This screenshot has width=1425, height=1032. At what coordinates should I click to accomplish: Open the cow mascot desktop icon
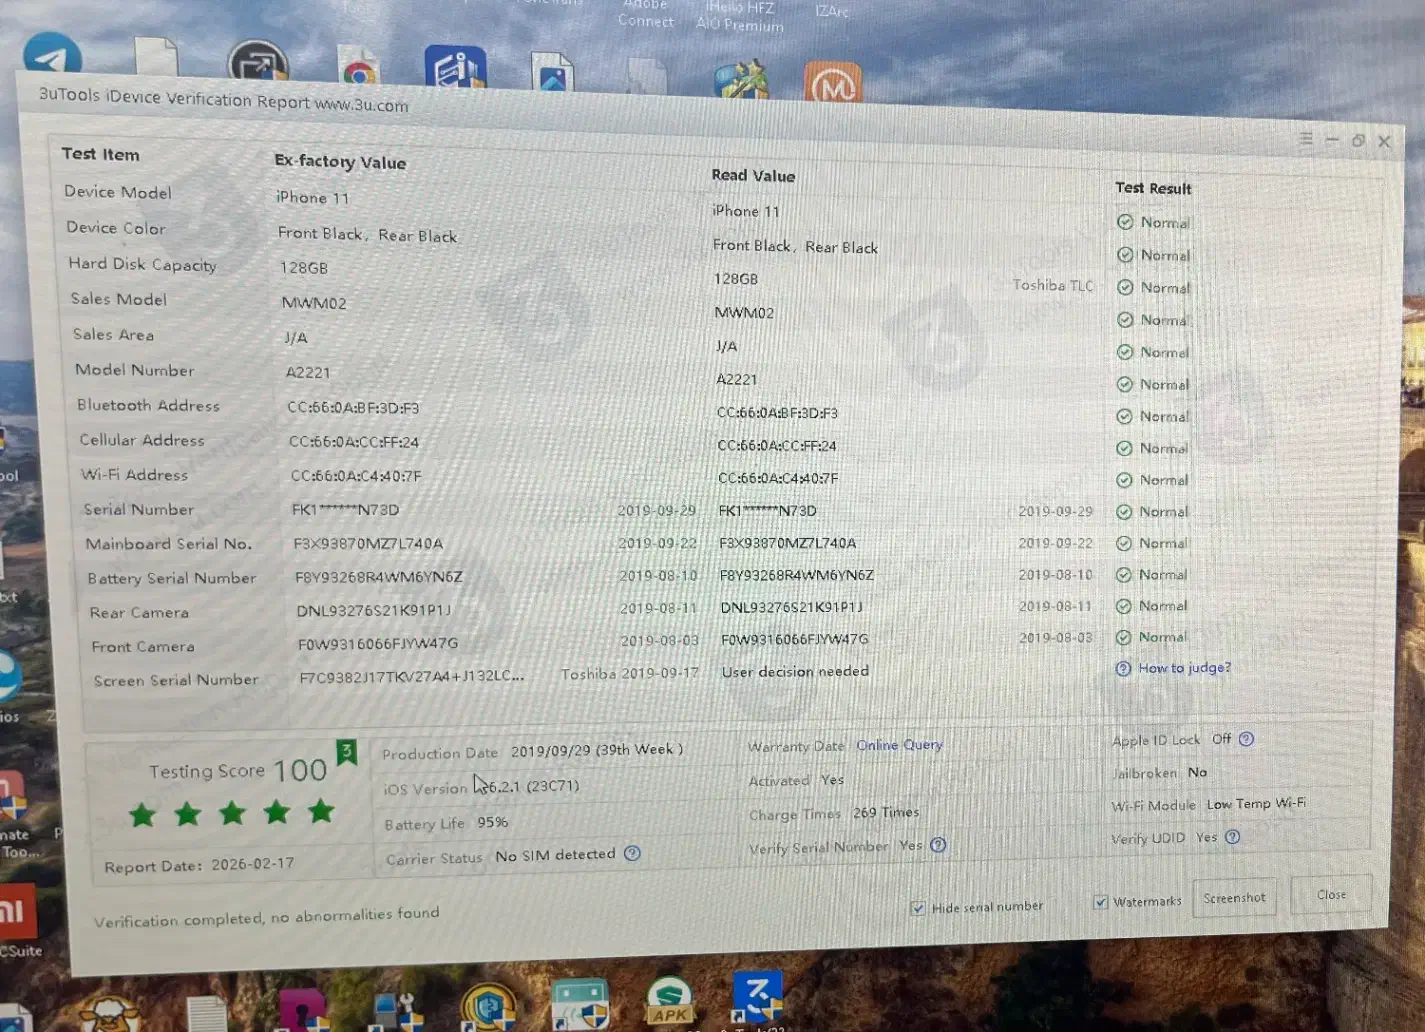pyautogui.click(x=109, y=1014)
